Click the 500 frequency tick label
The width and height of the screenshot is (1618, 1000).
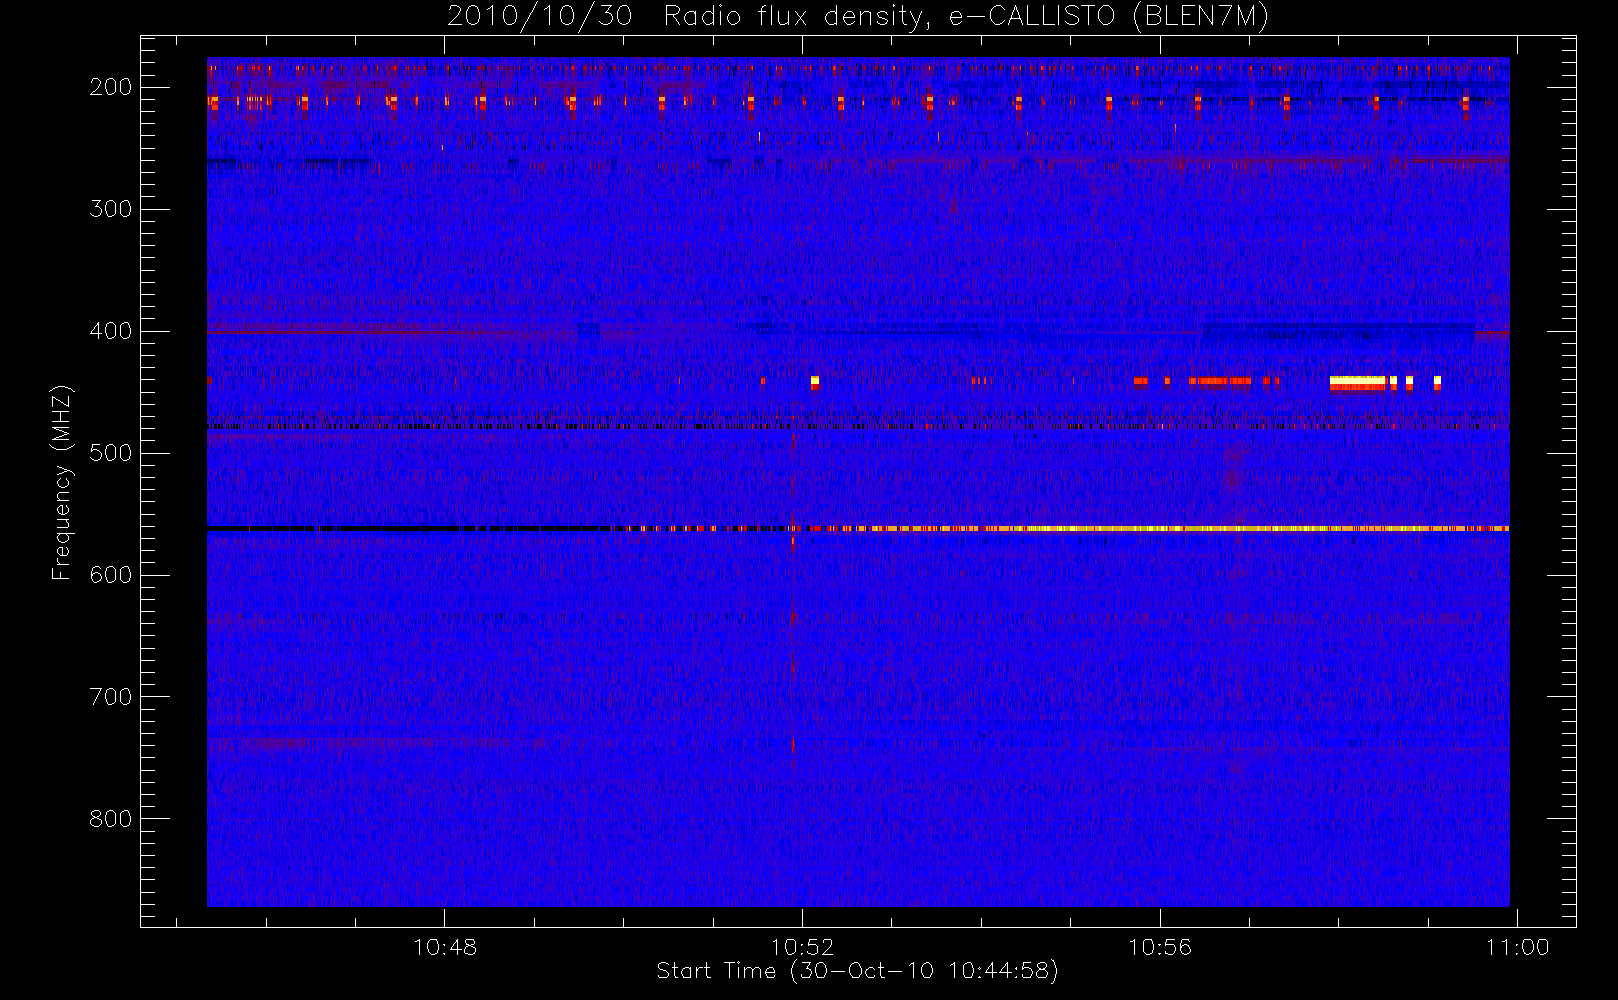111,453
